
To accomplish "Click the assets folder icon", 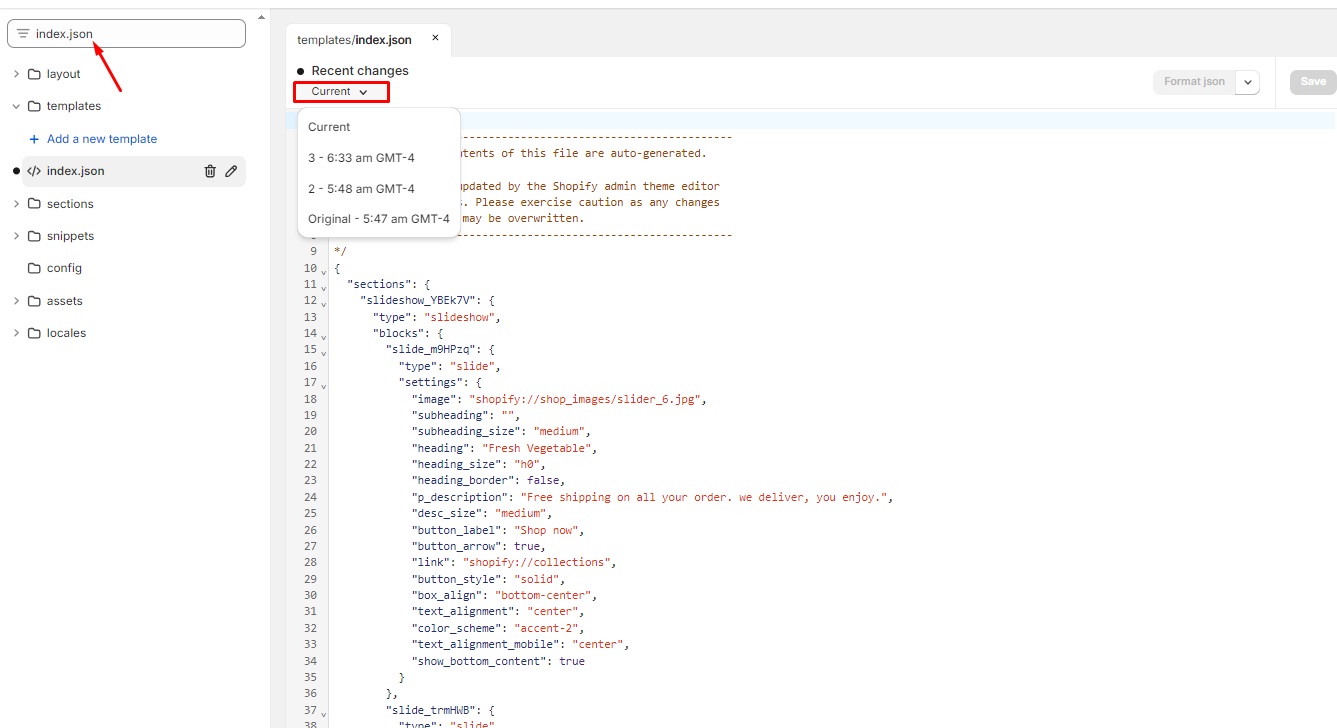I will click(34, 301).
